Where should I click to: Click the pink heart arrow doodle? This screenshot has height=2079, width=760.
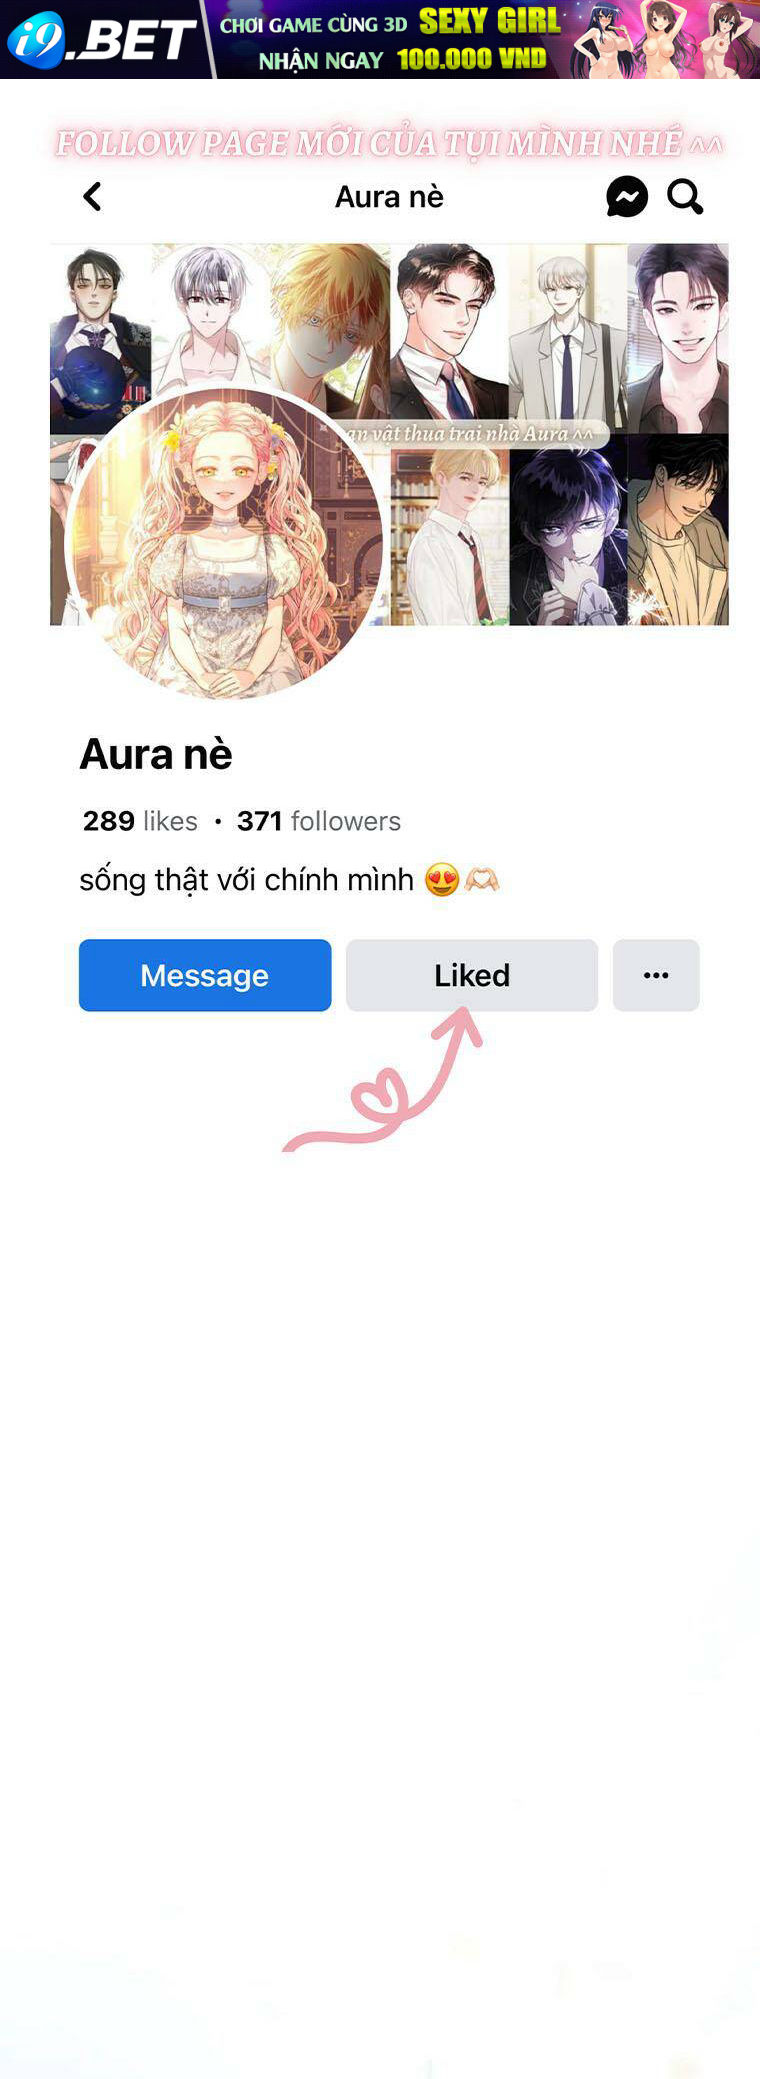pyautogui.click(x=383, y=1080)
